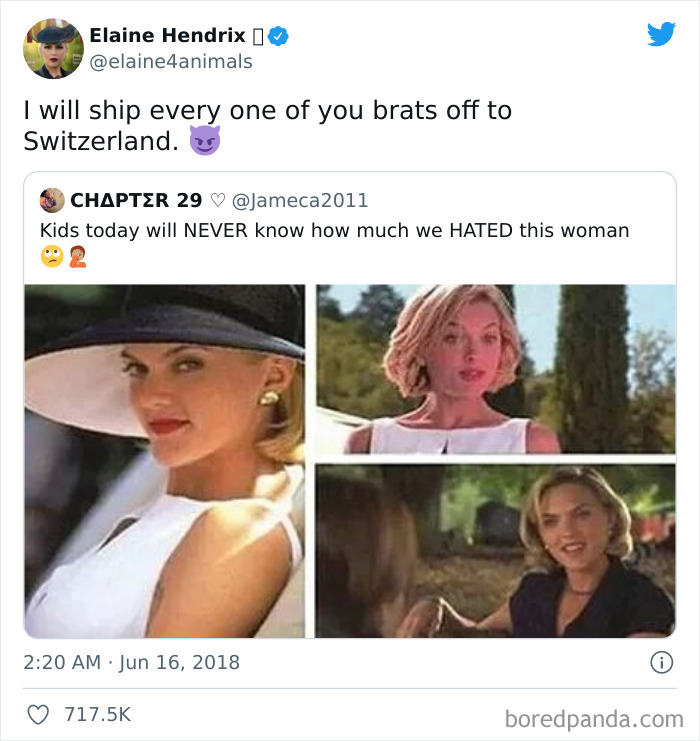Go to the @Jameca2011 profile handle
This screenshot has height=741, width=700.
[x=300, y=200]
